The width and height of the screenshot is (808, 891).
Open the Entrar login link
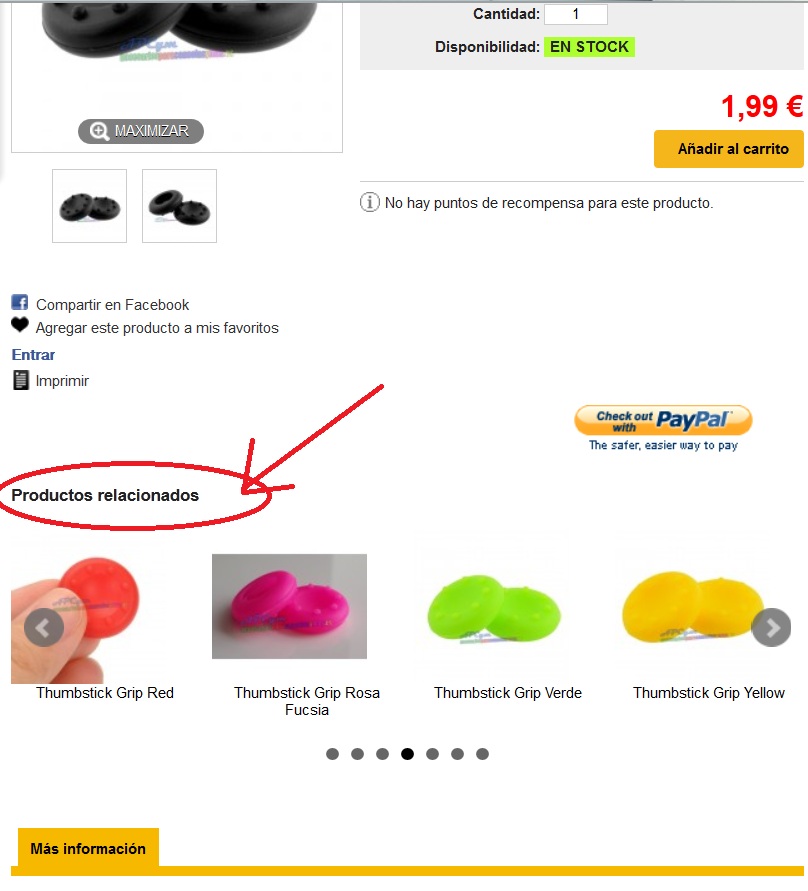tap(33, 355)
